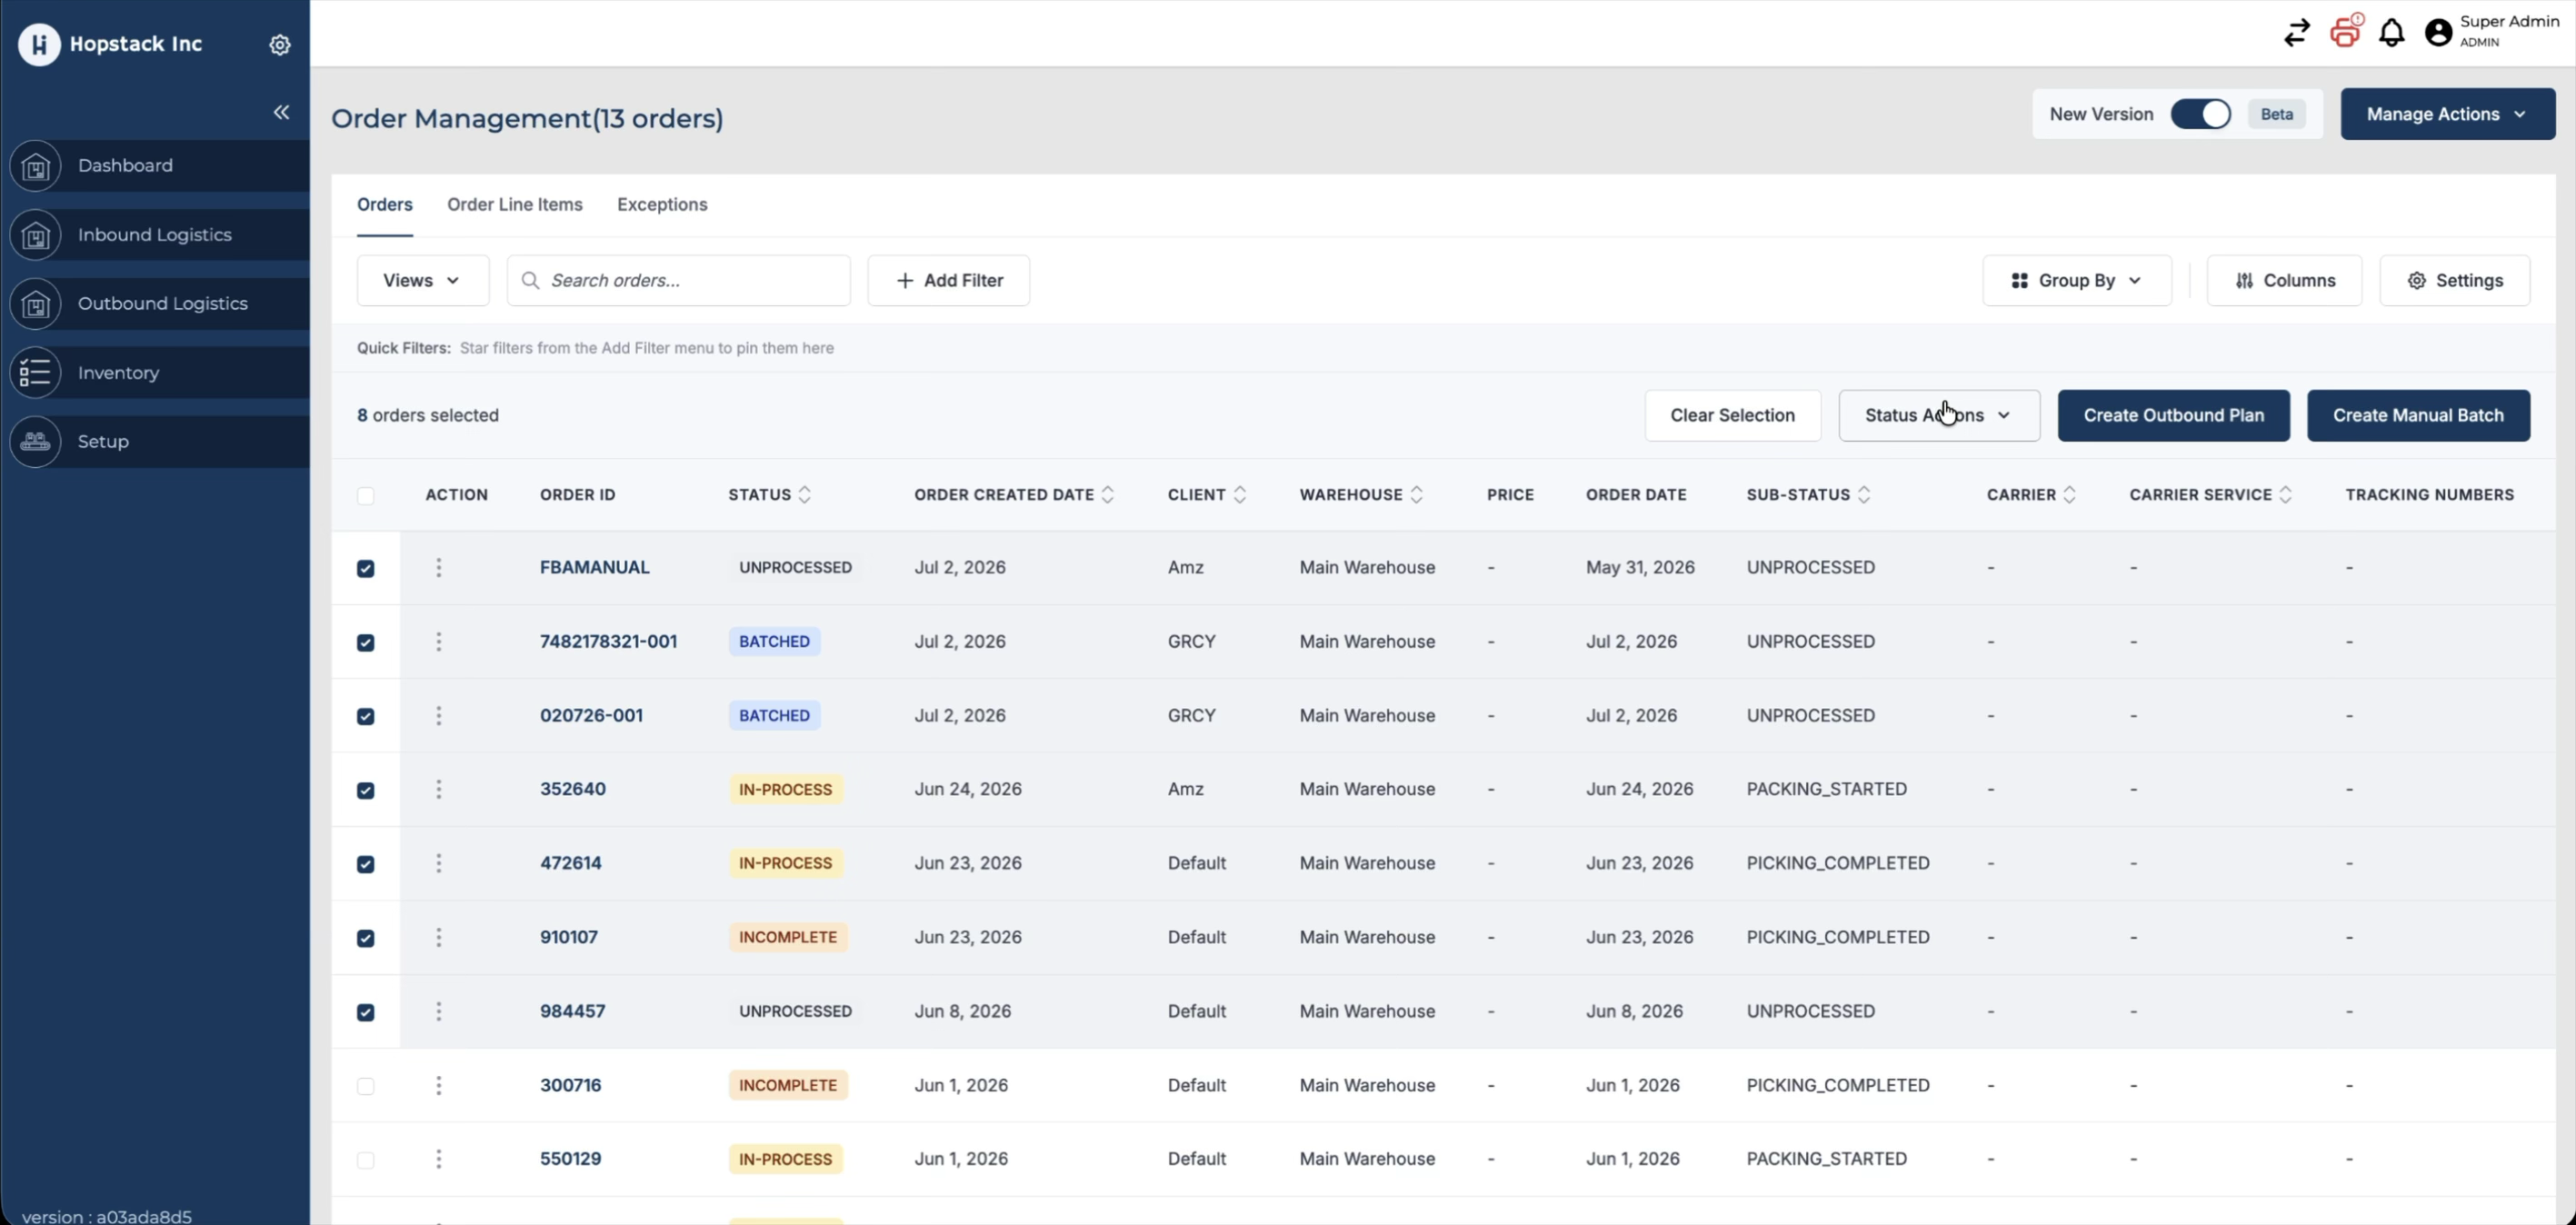
Task: Click the Hopstack Inc logo icon
Action: (x=39, y=44)
